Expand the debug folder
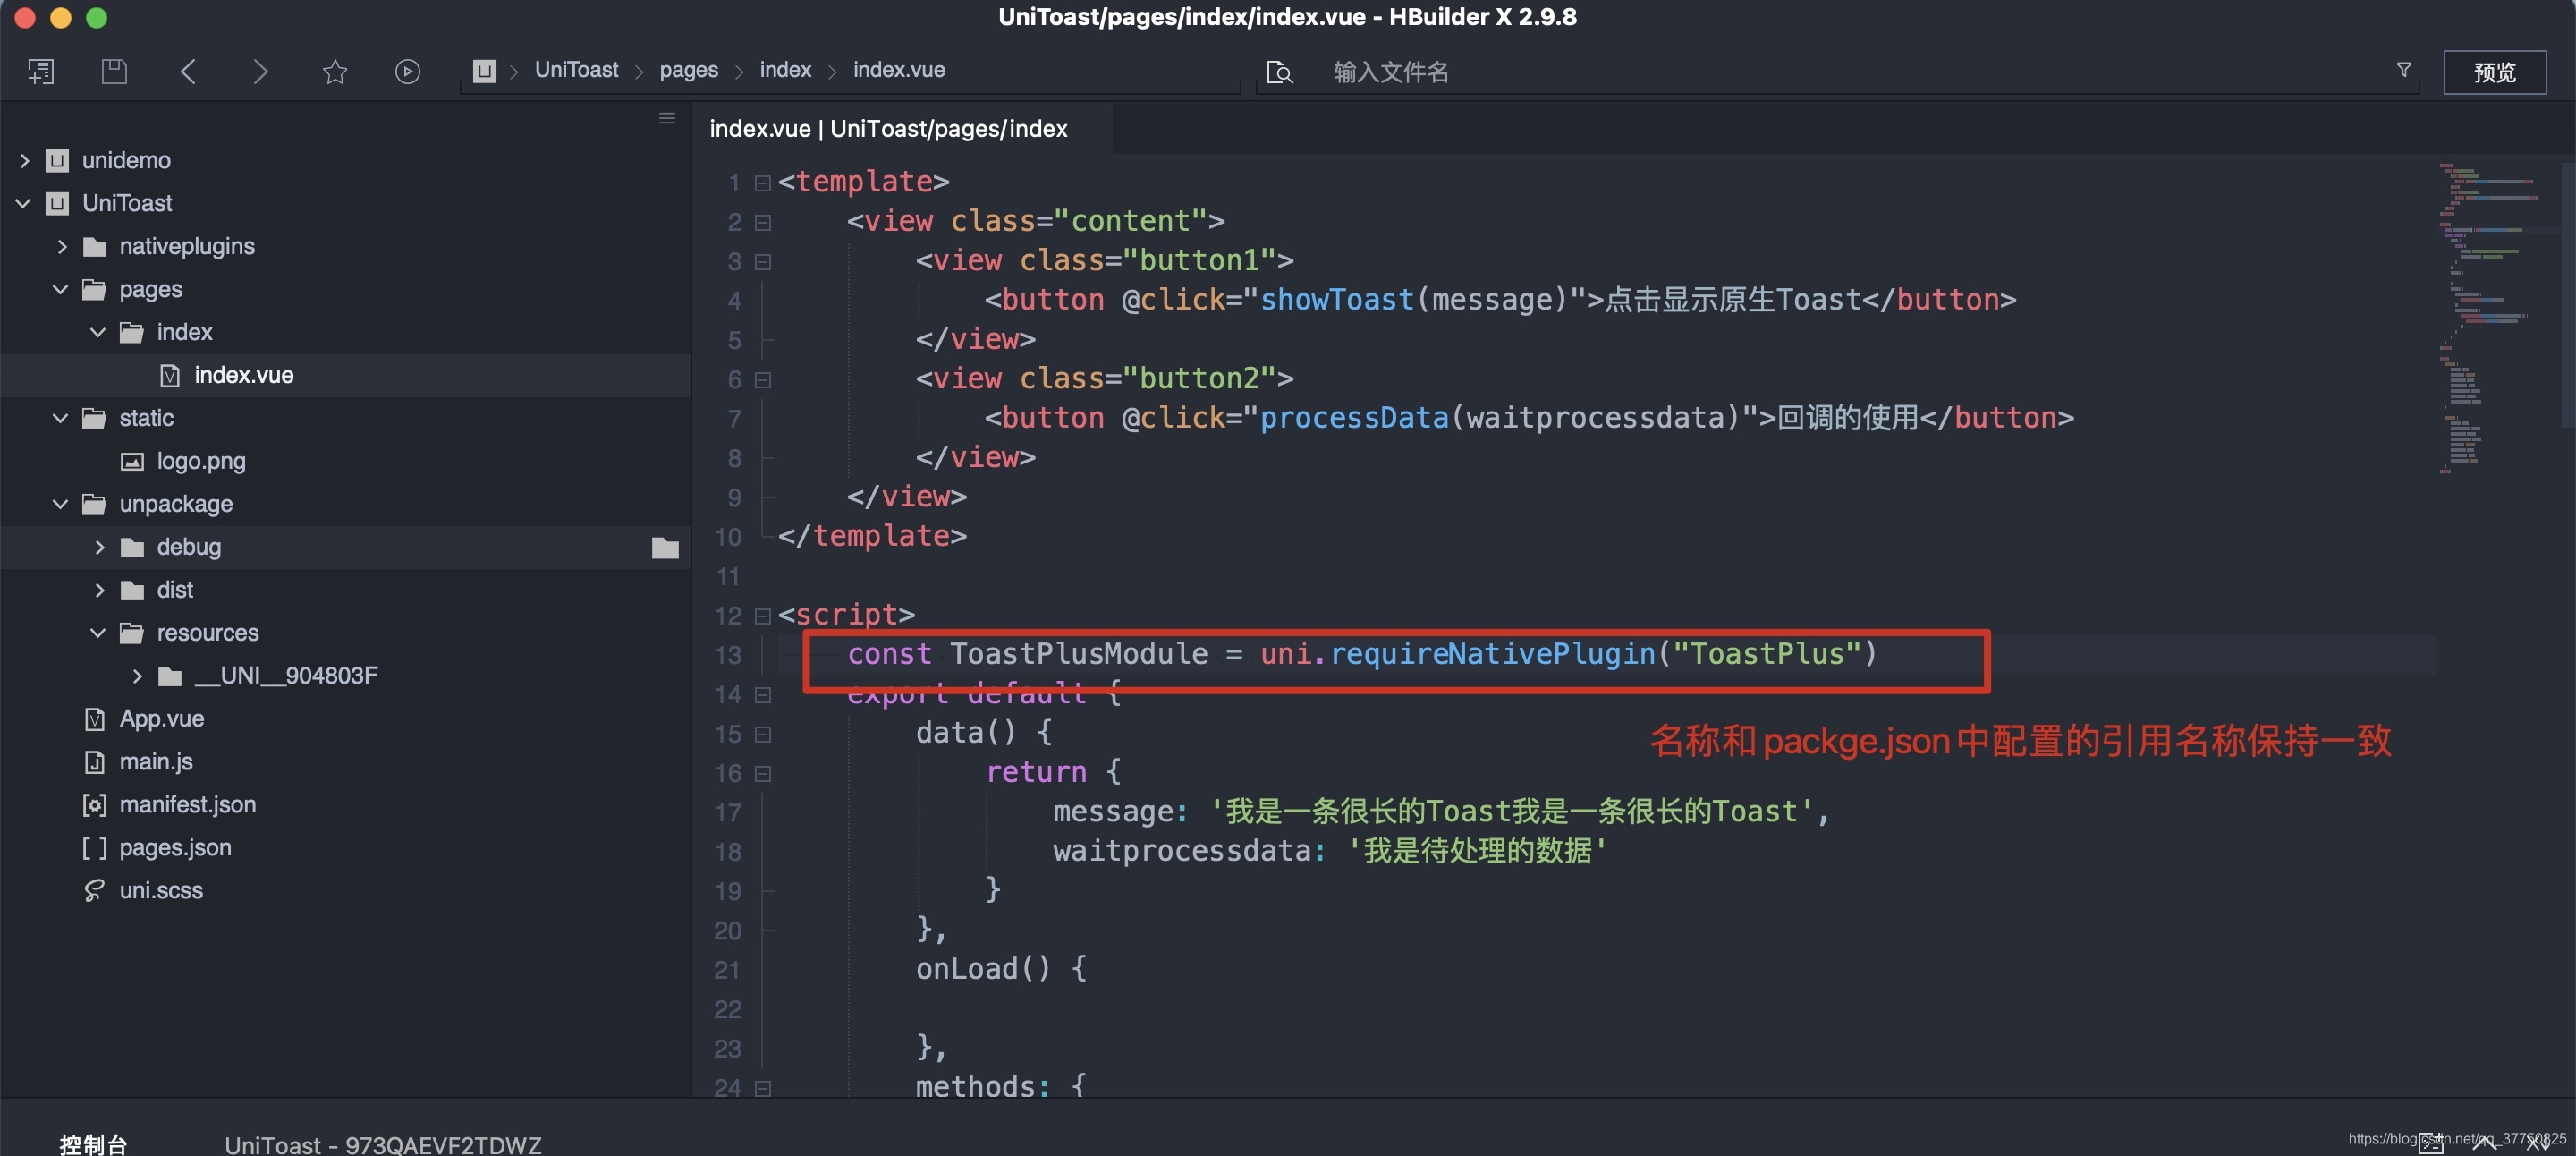 98,547
